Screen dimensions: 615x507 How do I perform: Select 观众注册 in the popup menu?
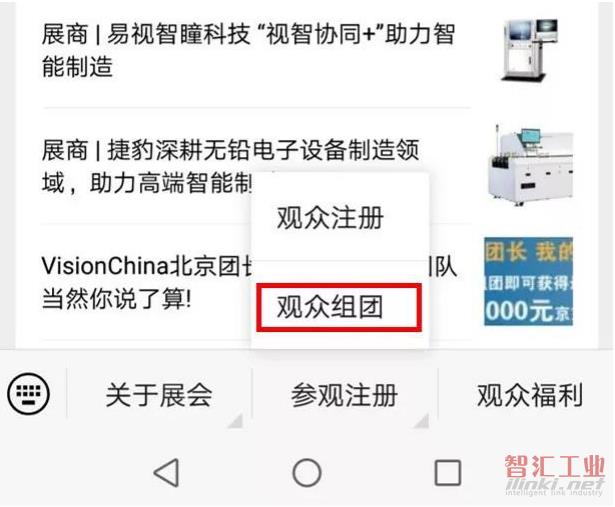(x=330, y=218)
